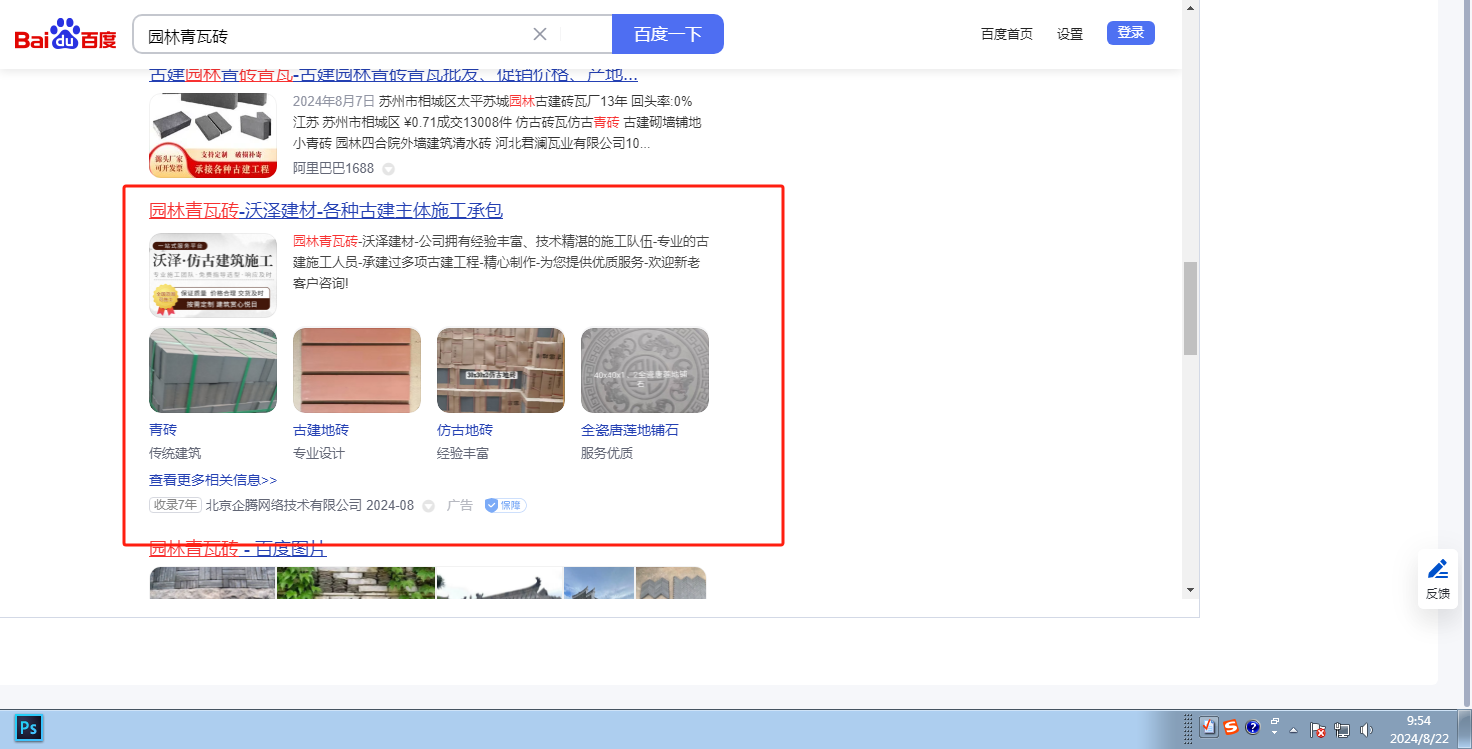1472x749 pixels.
Task: Click the 北京企腾网络技术有限公司 company name
Action: tap(284, 505)
